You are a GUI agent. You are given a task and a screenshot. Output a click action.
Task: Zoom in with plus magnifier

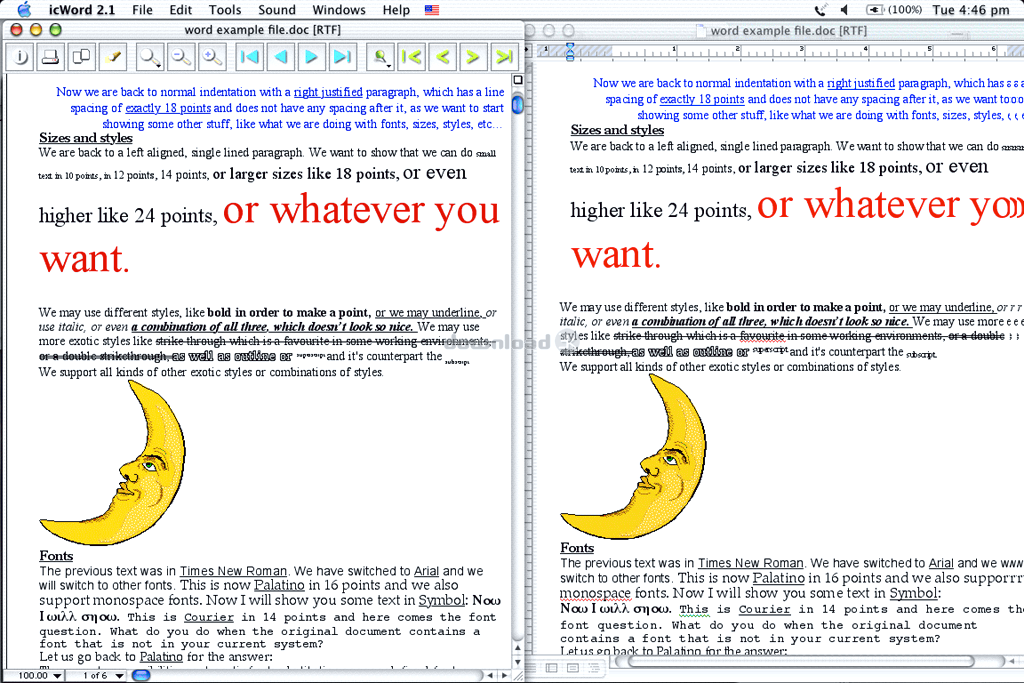click(x=212, y=57)
